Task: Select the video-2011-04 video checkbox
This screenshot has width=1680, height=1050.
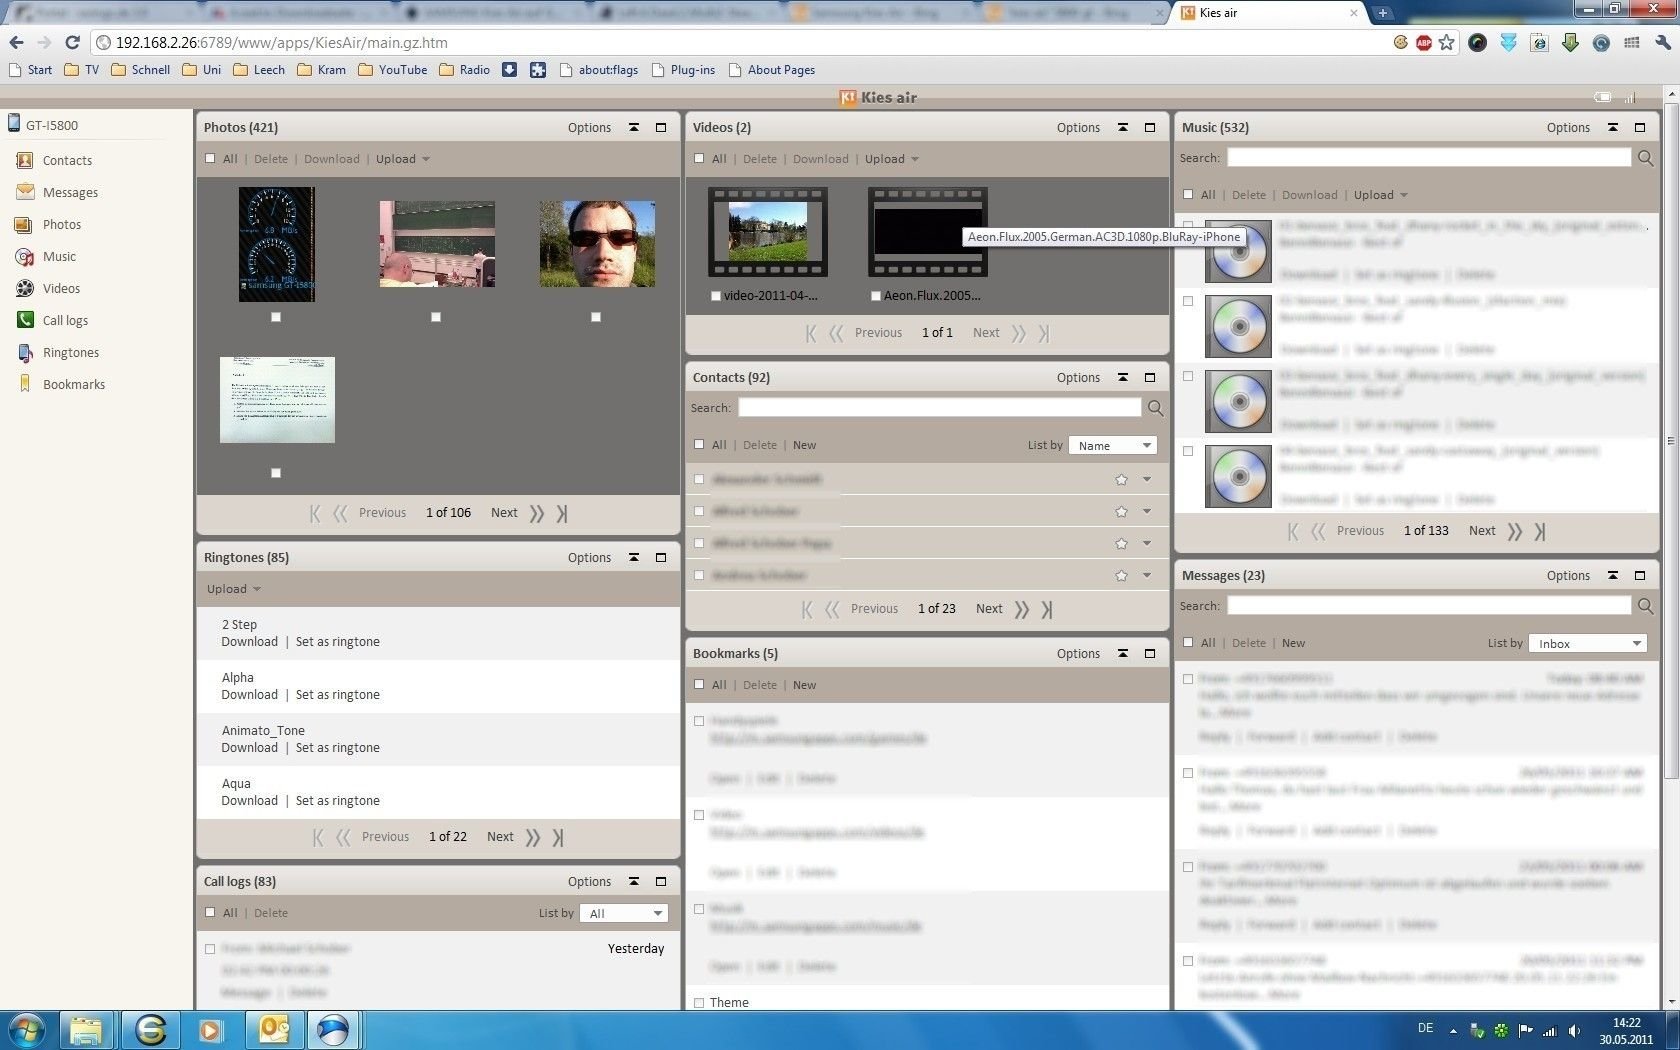Action: pos(715,296)
